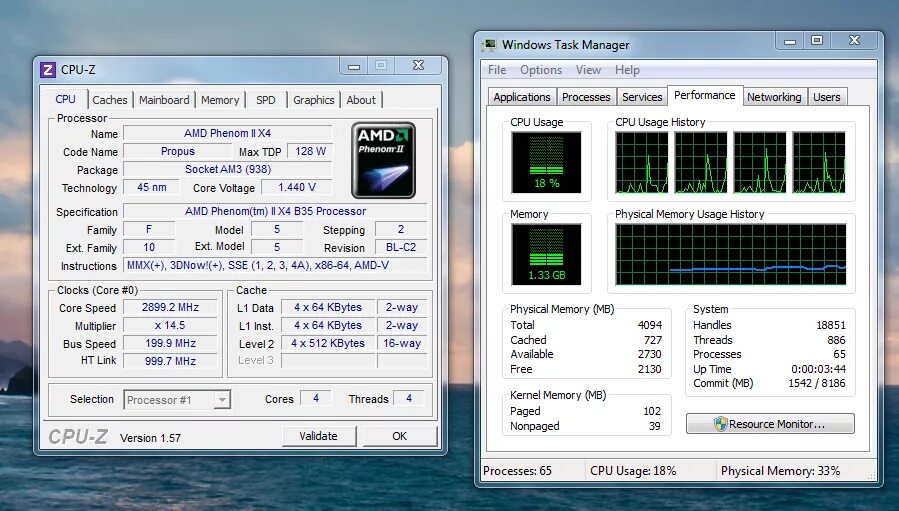The width and height of the screenshot is (899, 511).
Task: Switch to the Processes tab
Action: (586, 97)
